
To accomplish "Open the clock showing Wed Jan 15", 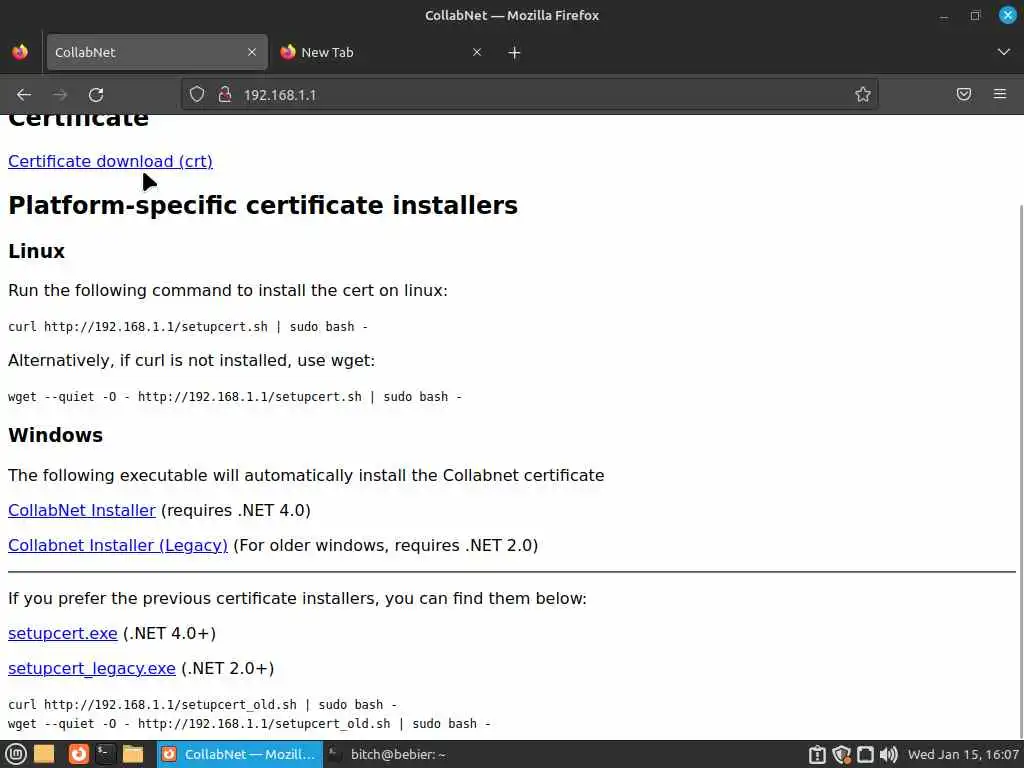I will point(963,754).
